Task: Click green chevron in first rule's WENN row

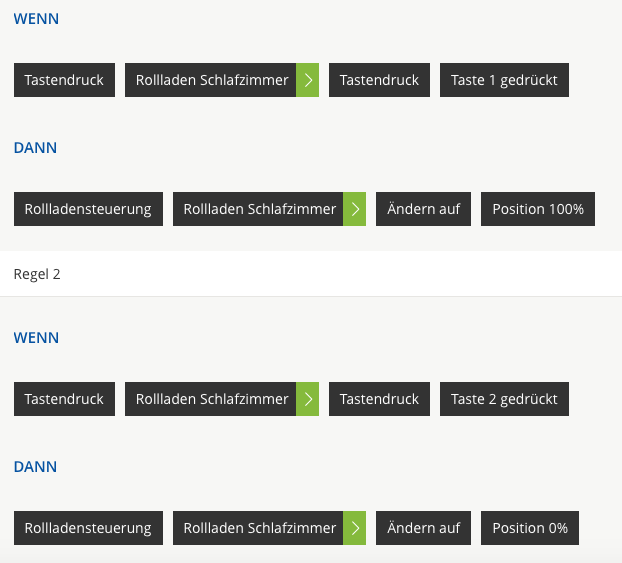Action: 307,80
